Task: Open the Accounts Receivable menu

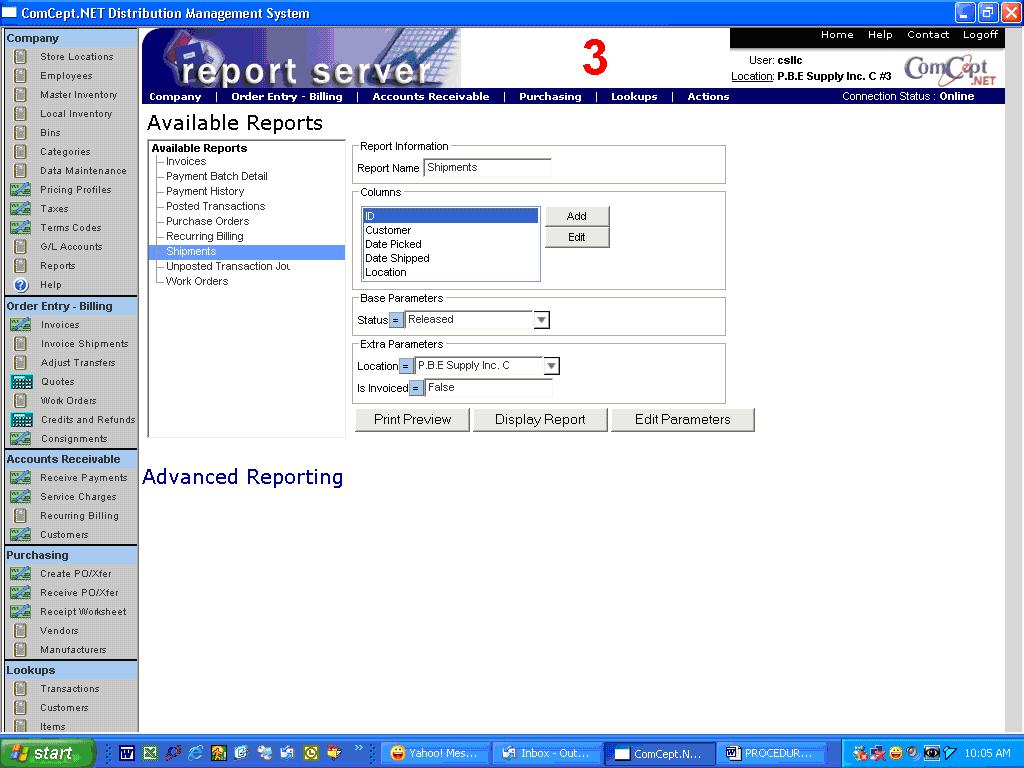Action: click(x=431, y=97)
